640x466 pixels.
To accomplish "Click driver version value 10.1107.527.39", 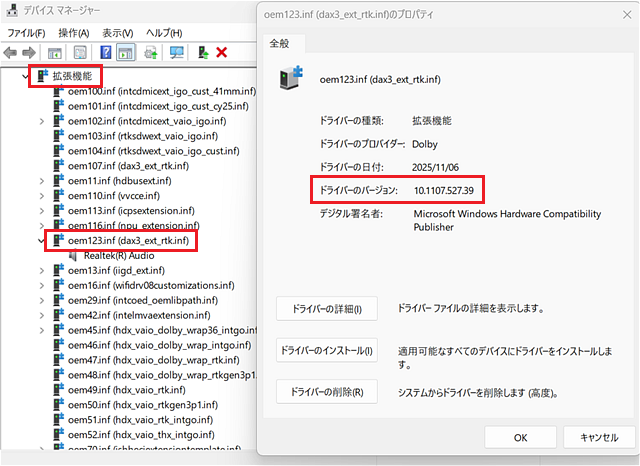I will point(444,191).
